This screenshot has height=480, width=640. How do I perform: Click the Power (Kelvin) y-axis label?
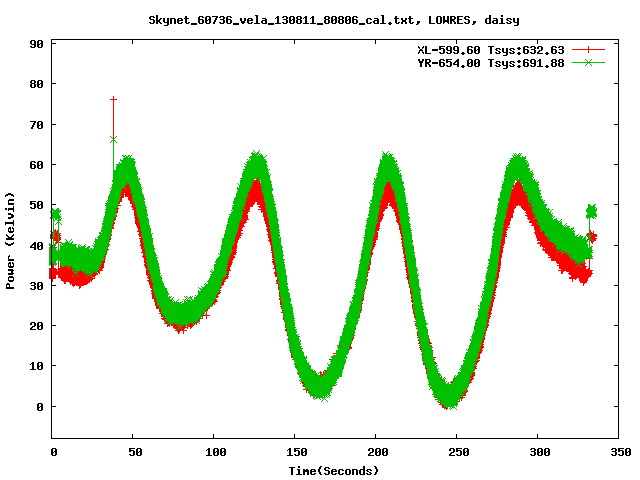point(10,241)
